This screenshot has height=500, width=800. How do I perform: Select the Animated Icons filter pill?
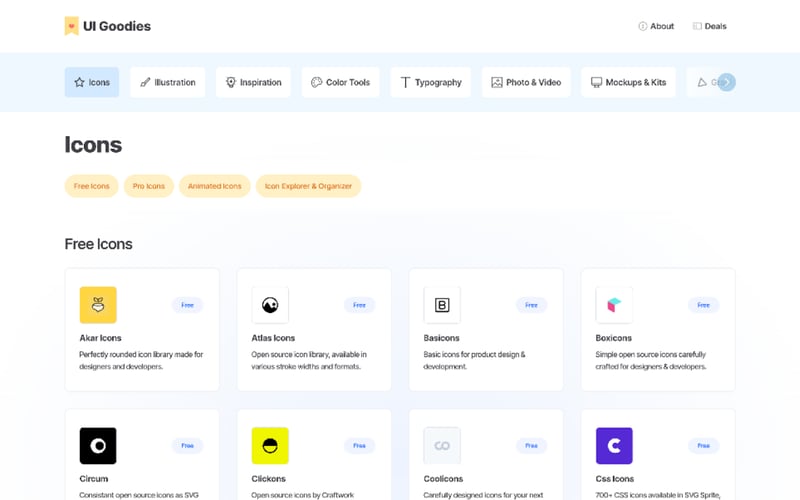click(214, 186)
